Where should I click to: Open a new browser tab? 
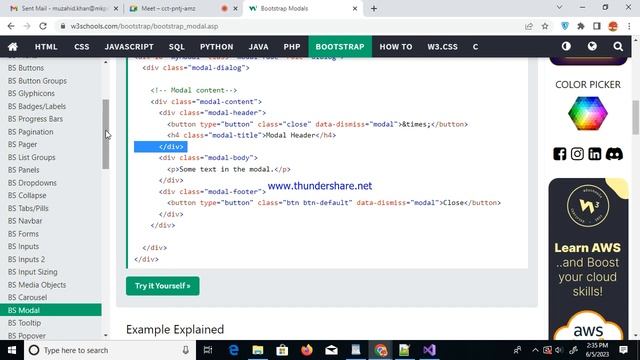coord(374,9)
